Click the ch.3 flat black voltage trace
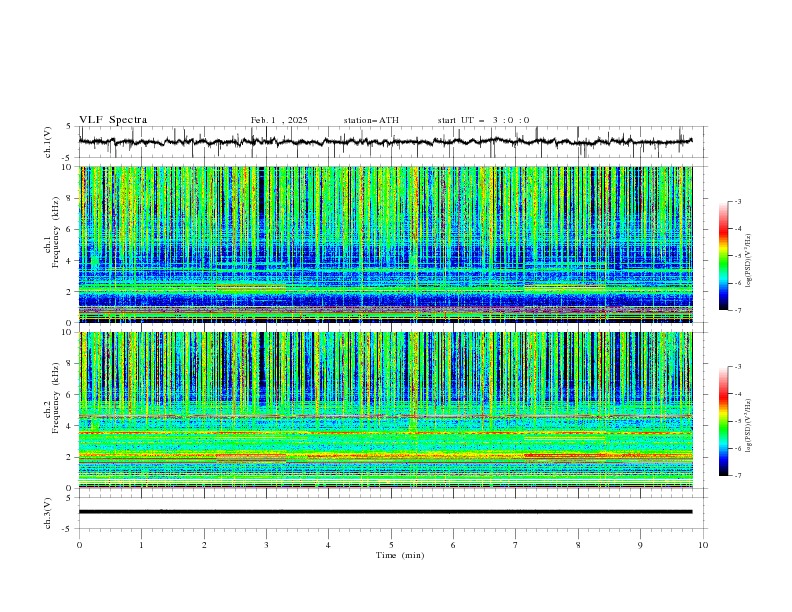The width and height of the screenshot is (792, 612). coord(385,512)
